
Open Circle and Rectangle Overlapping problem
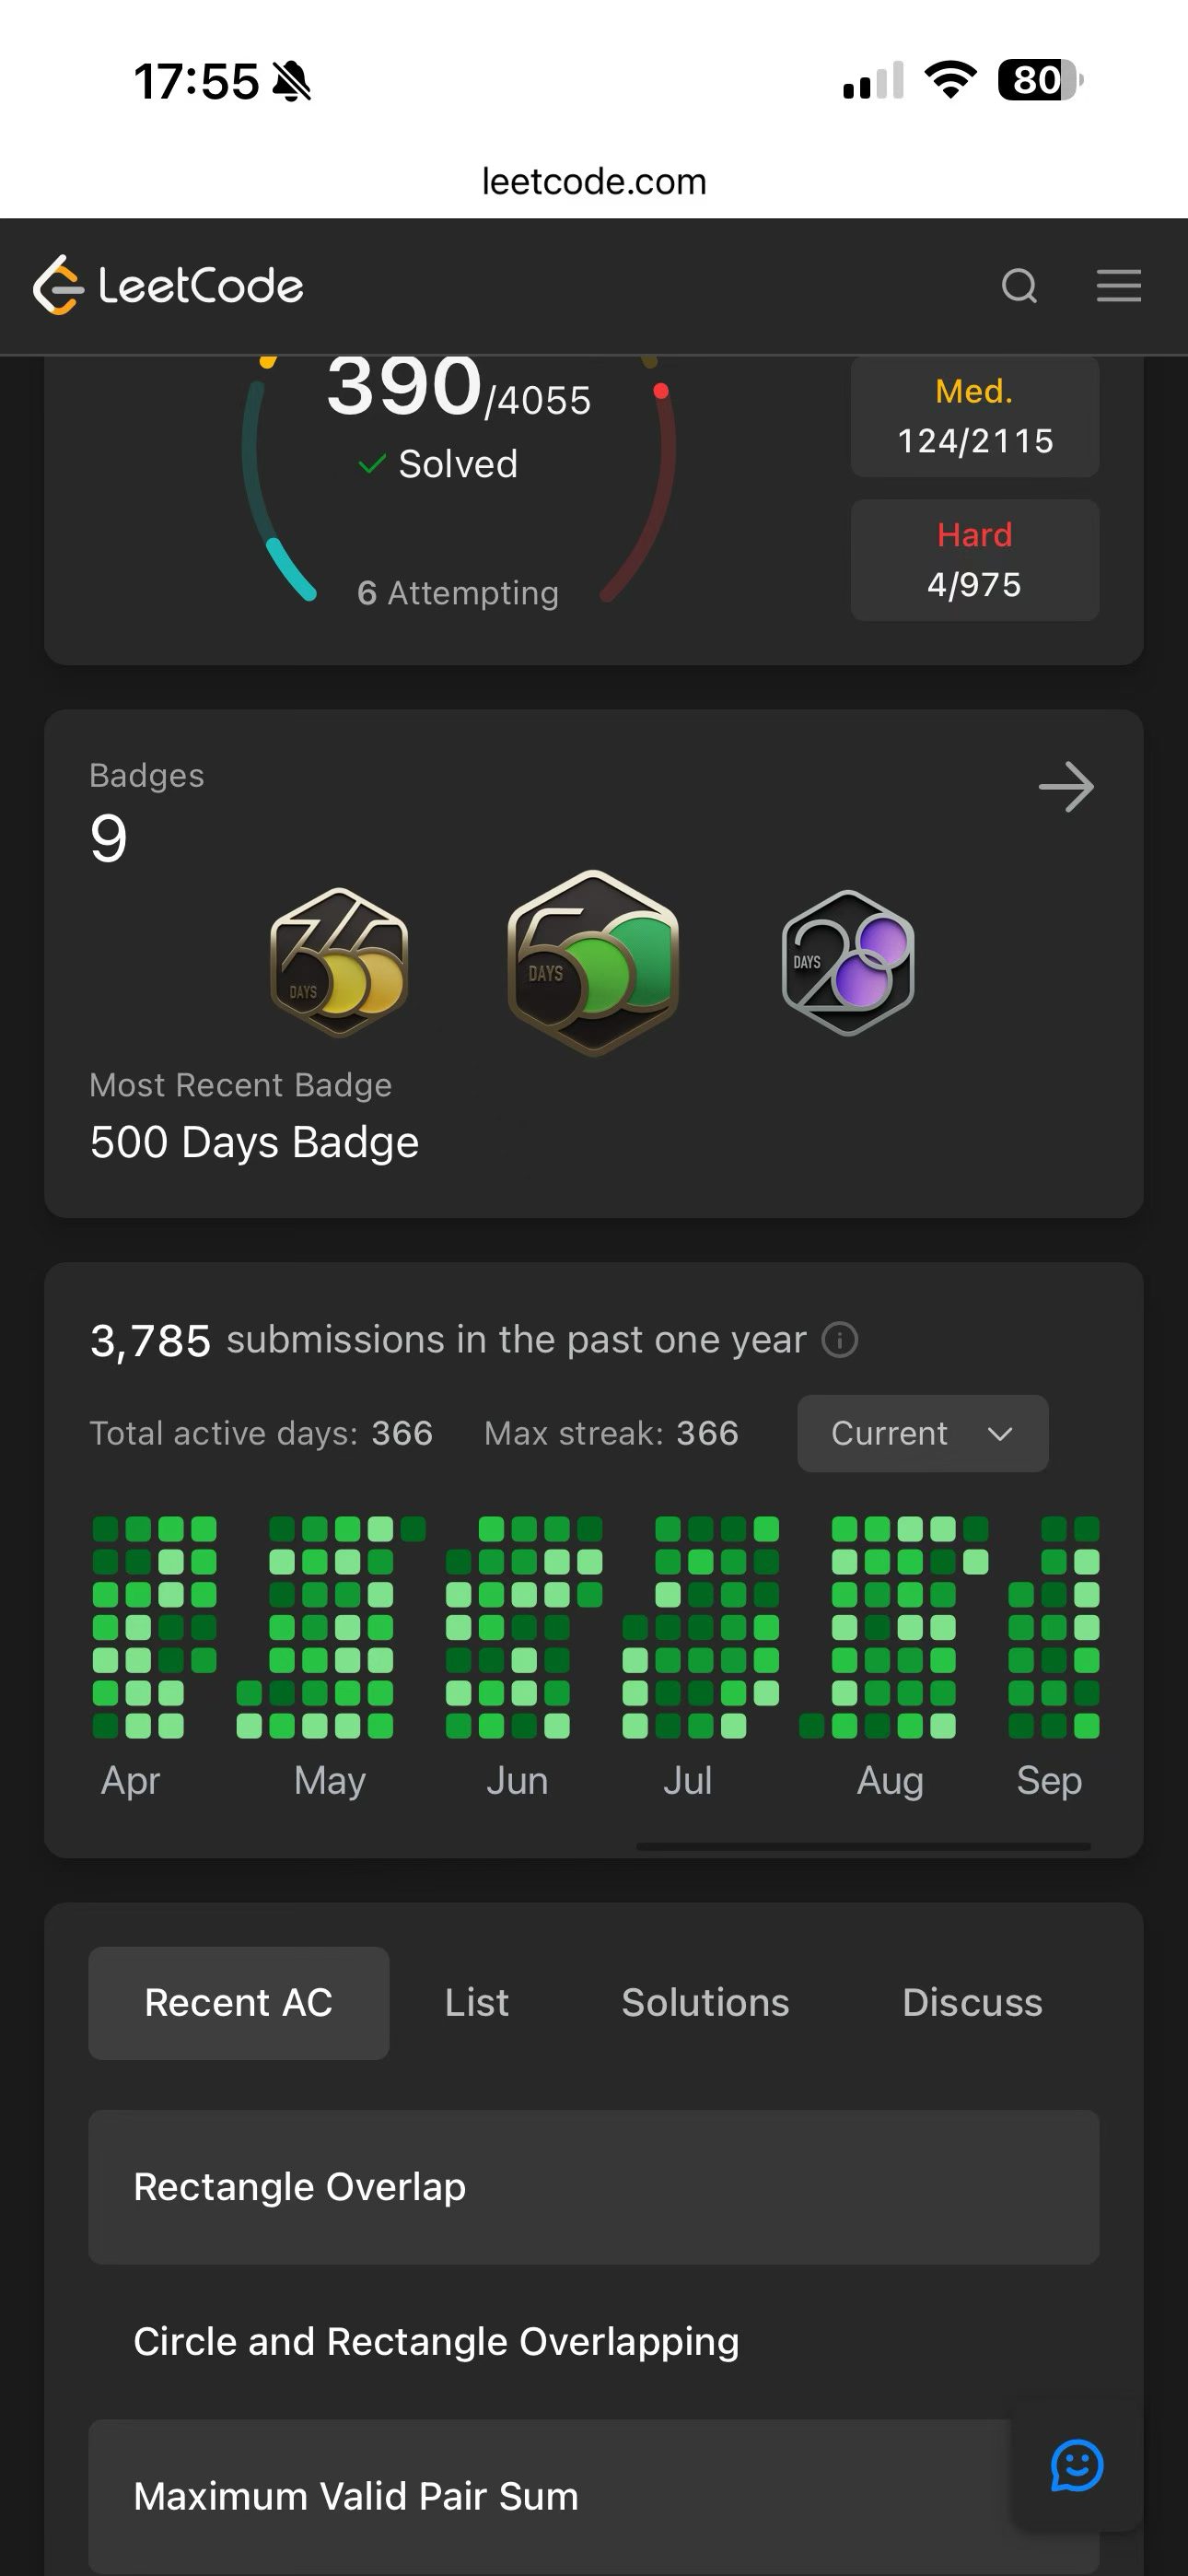(594, 2342)
